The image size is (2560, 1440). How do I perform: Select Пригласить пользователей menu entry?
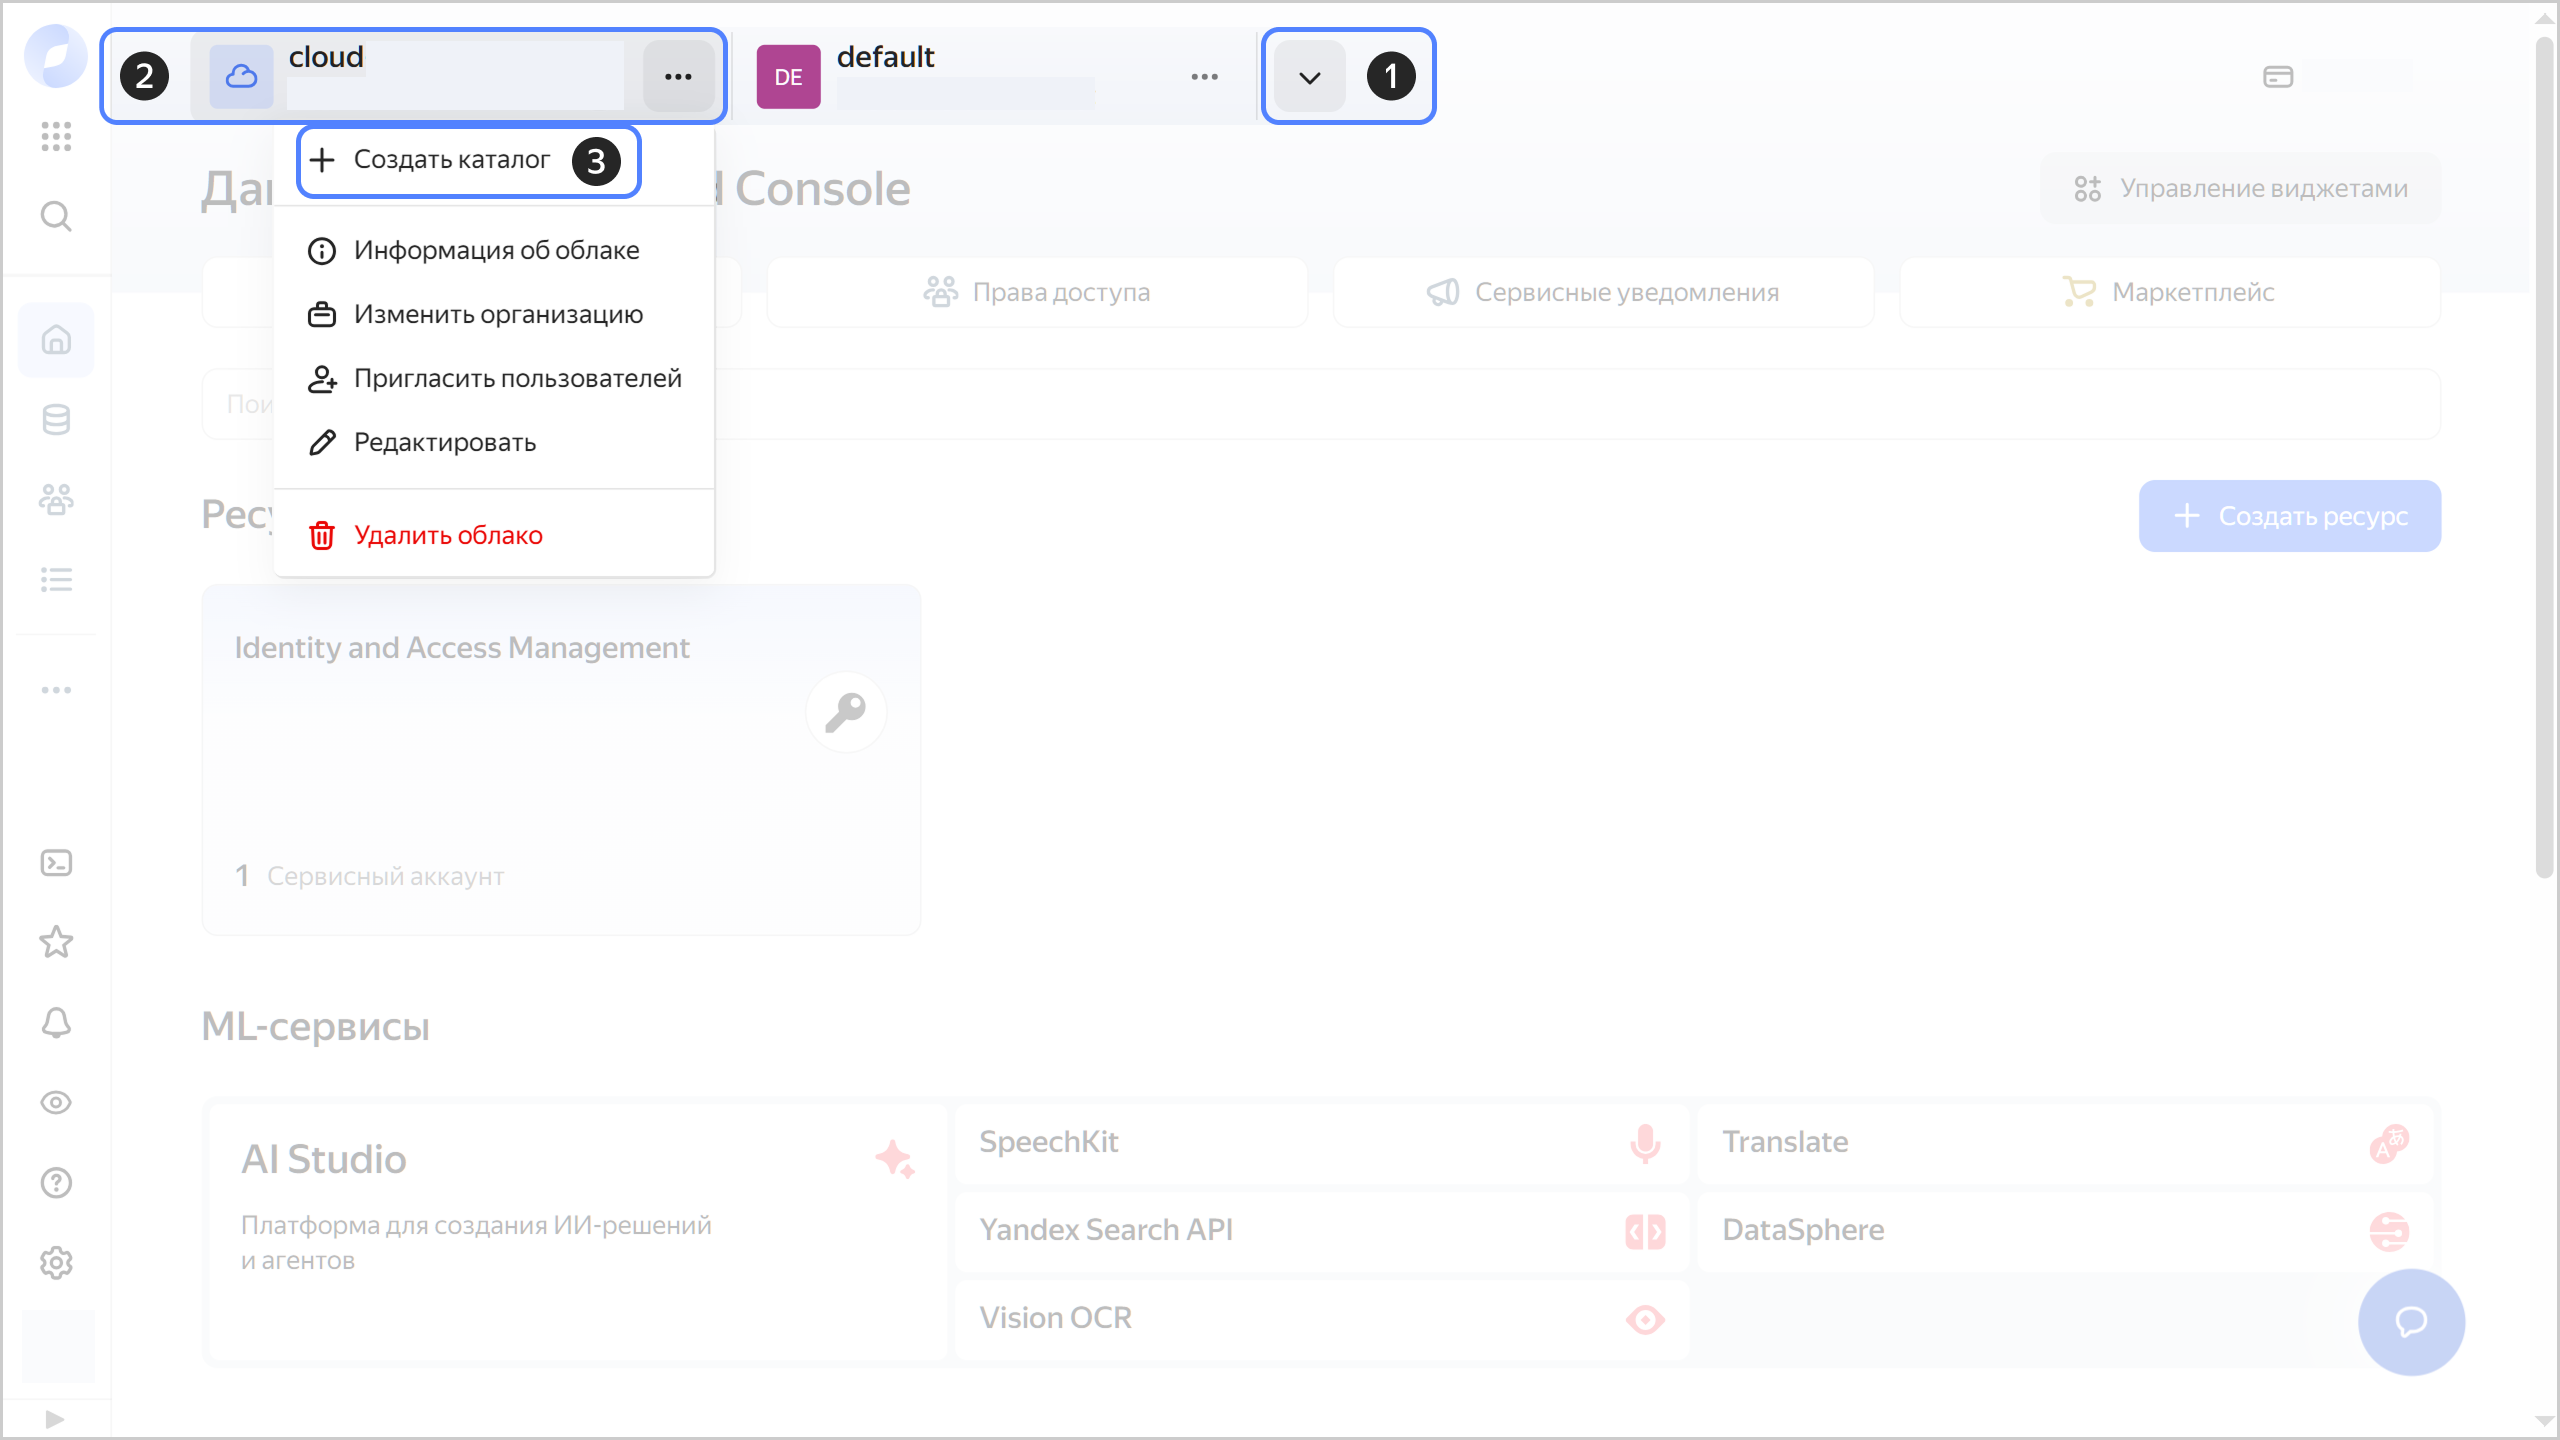point(517,379)
